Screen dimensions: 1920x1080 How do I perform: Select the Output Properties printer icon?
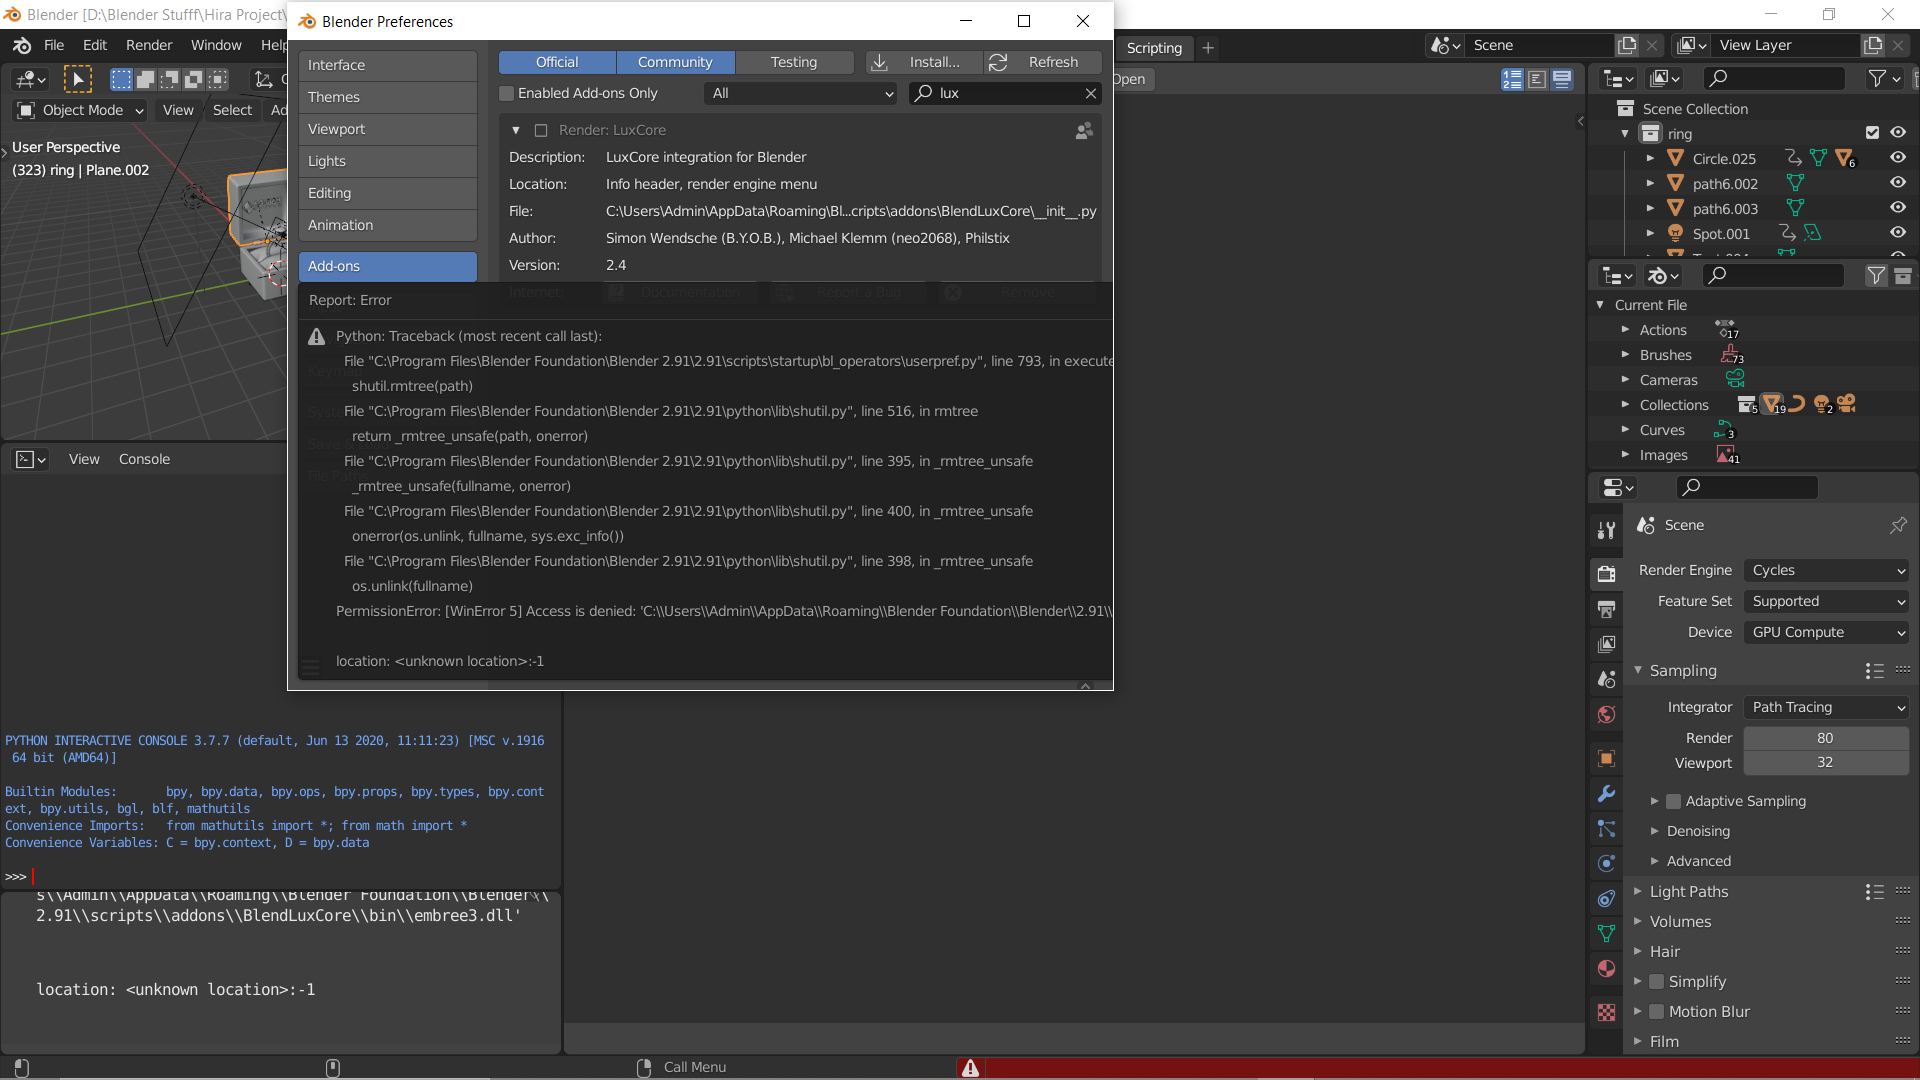1606,608
